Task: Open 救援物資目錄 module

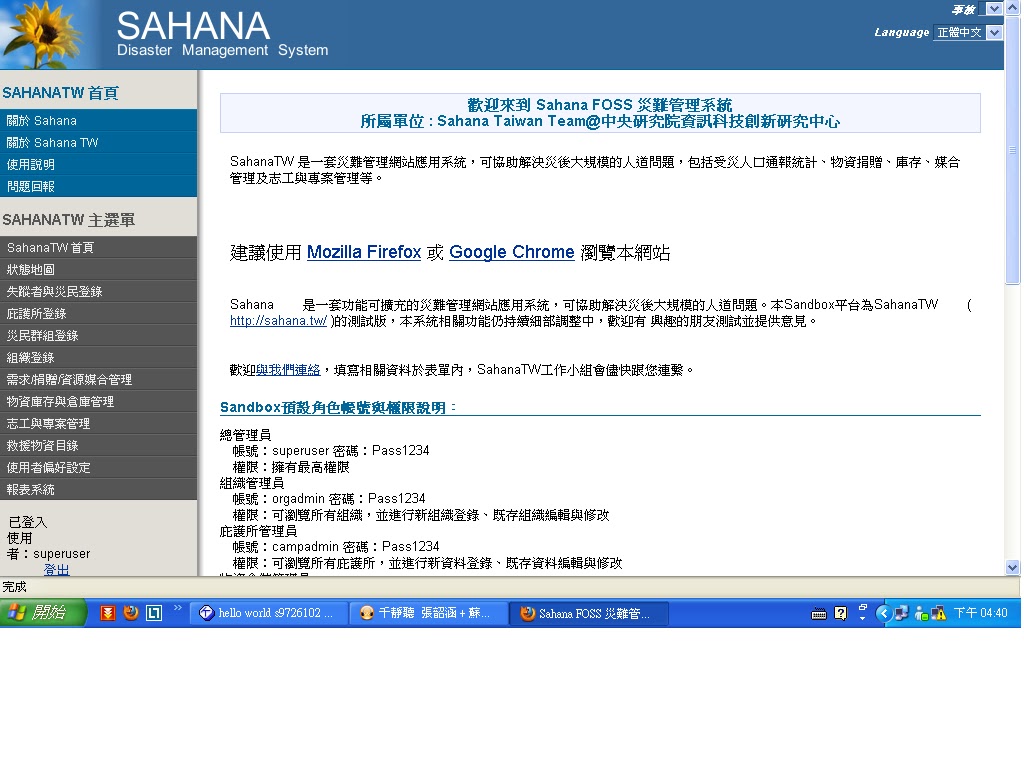Action: [98, 445]
